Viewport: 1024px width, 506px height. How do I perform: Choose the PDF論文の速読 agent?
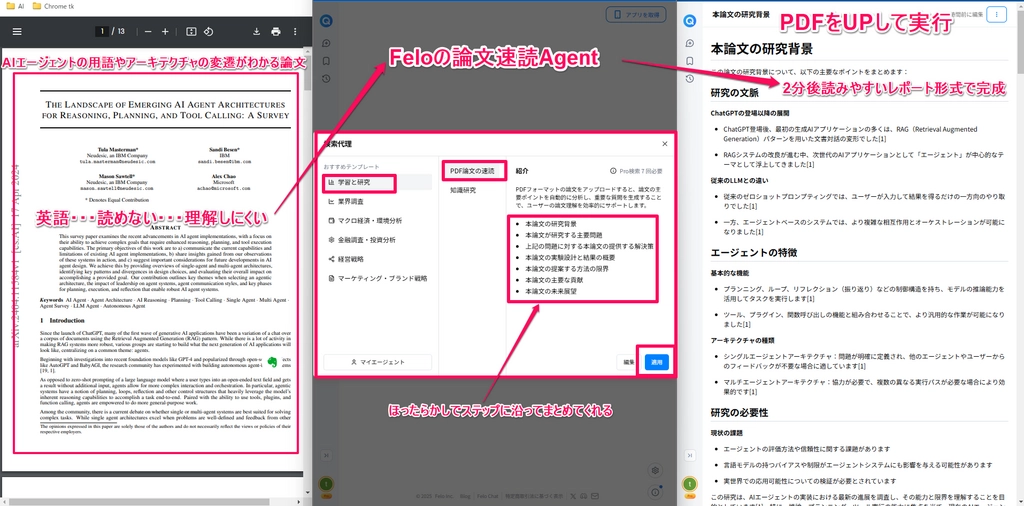pyautogui.click(x=474, y=170)
